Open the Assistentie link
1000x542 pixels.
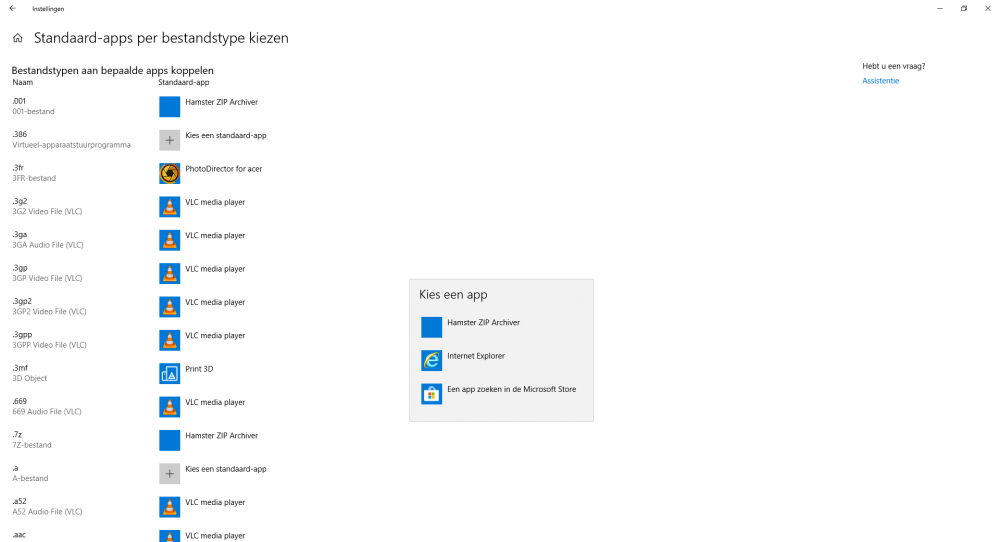pos(881,81)
